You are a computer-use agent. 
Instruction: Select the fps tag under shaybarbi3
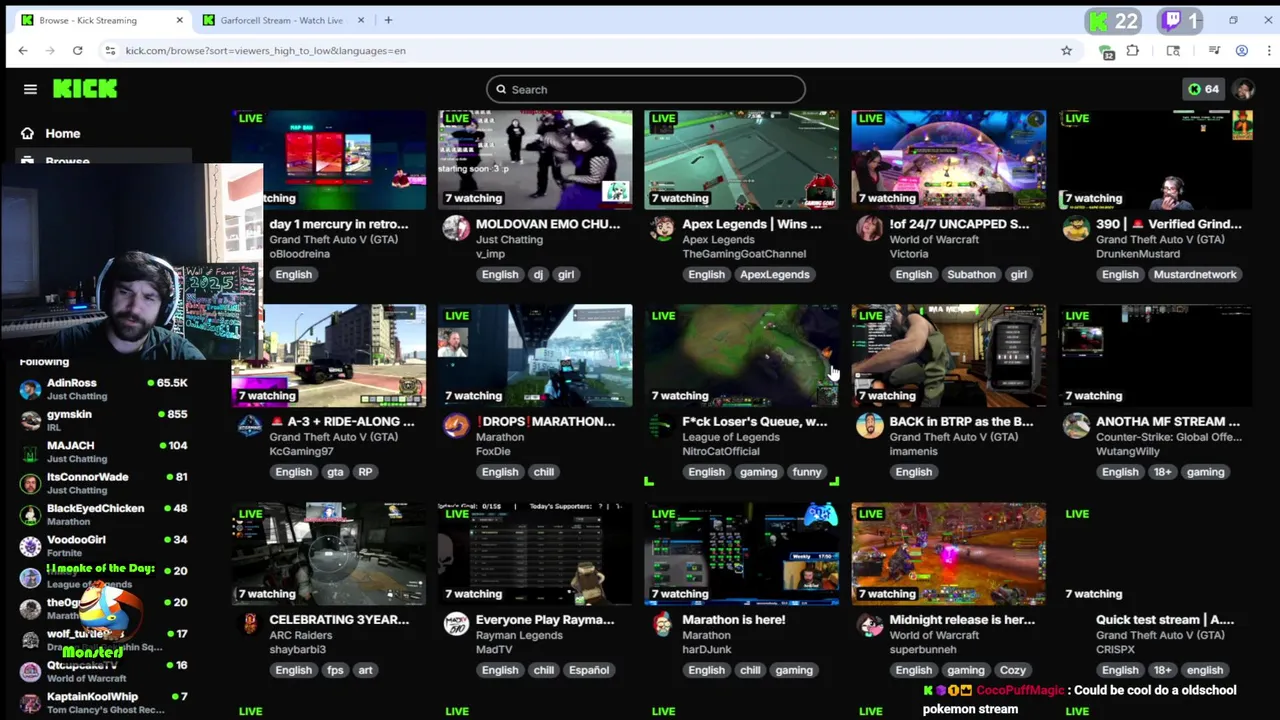tap(335, 670)
